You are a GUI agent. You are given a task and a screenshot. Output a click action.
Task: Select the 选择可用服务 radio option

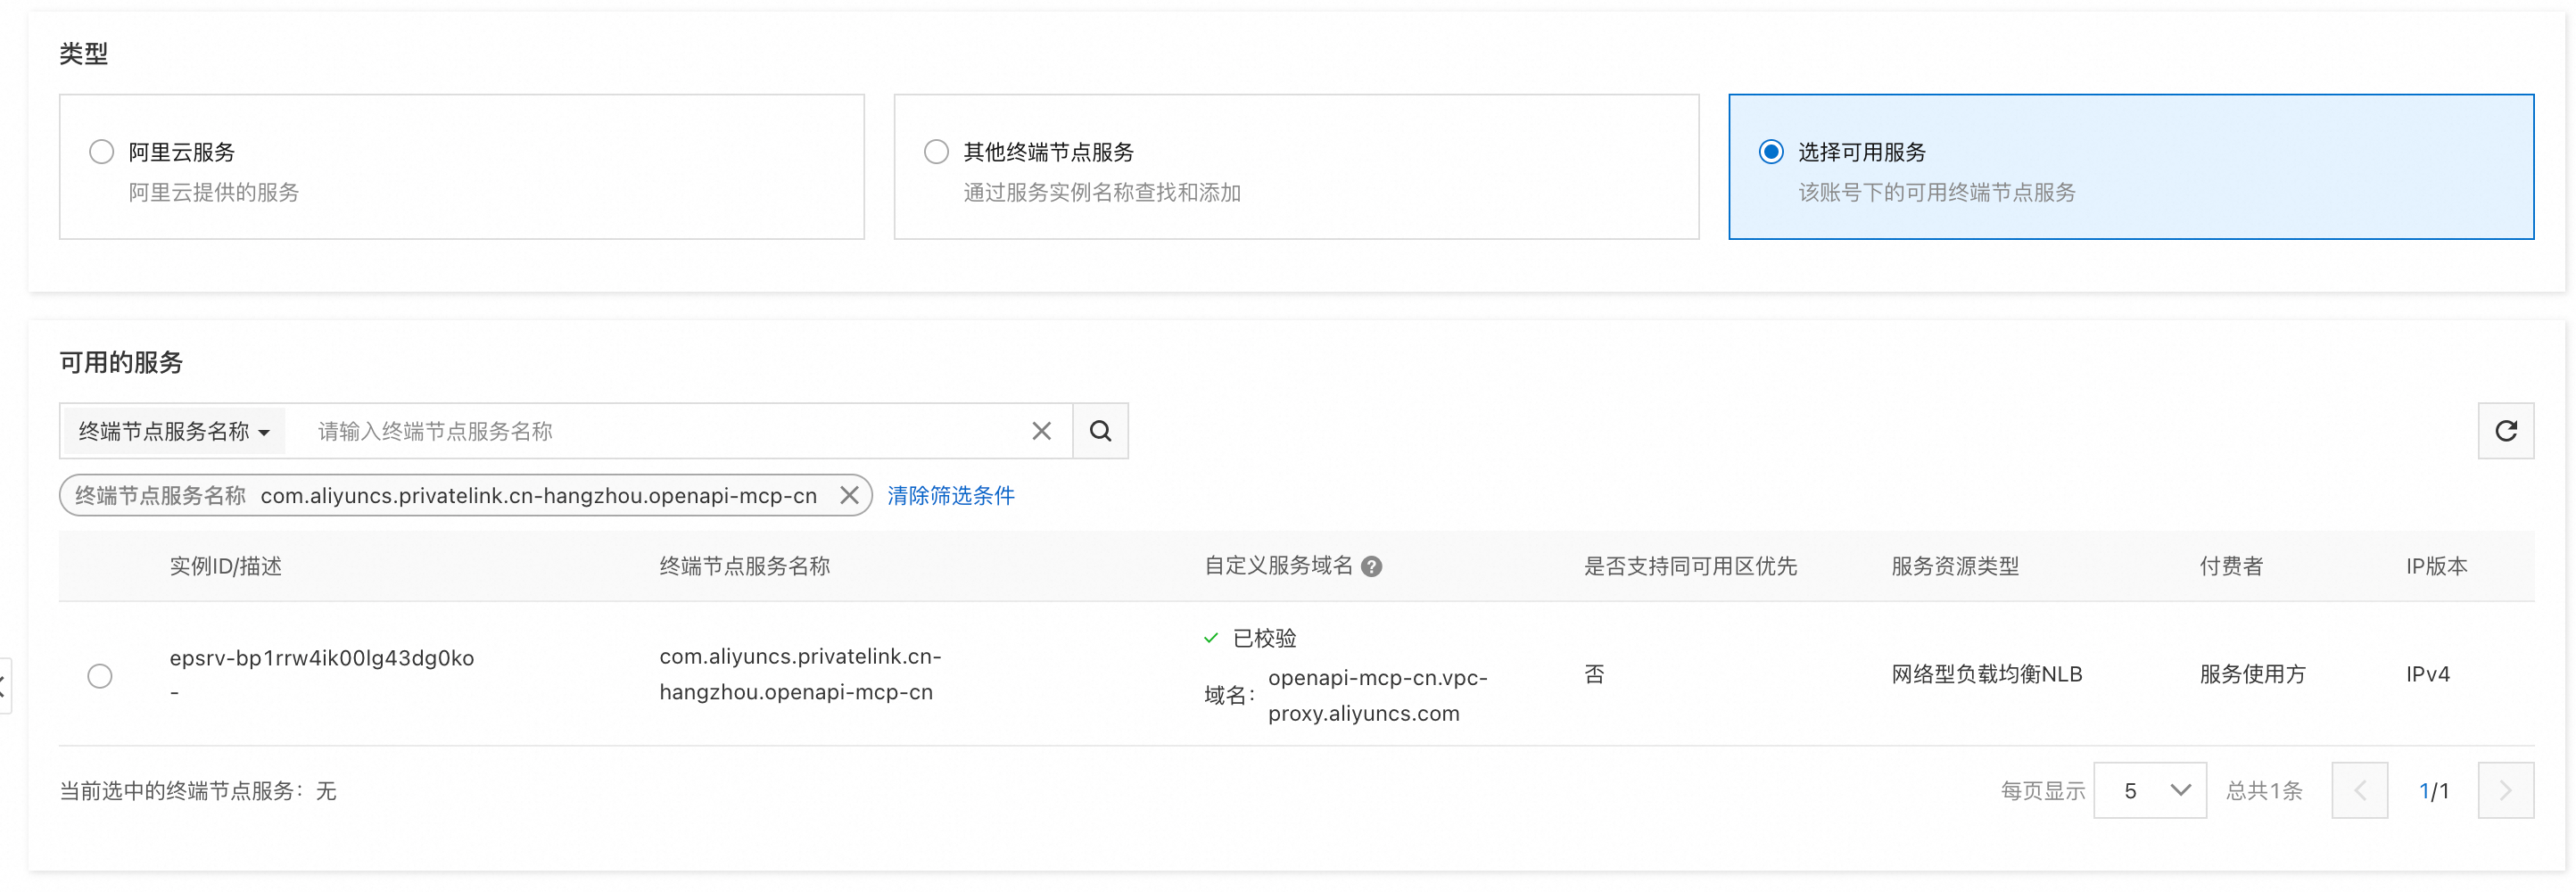[x=1770, y=152]
